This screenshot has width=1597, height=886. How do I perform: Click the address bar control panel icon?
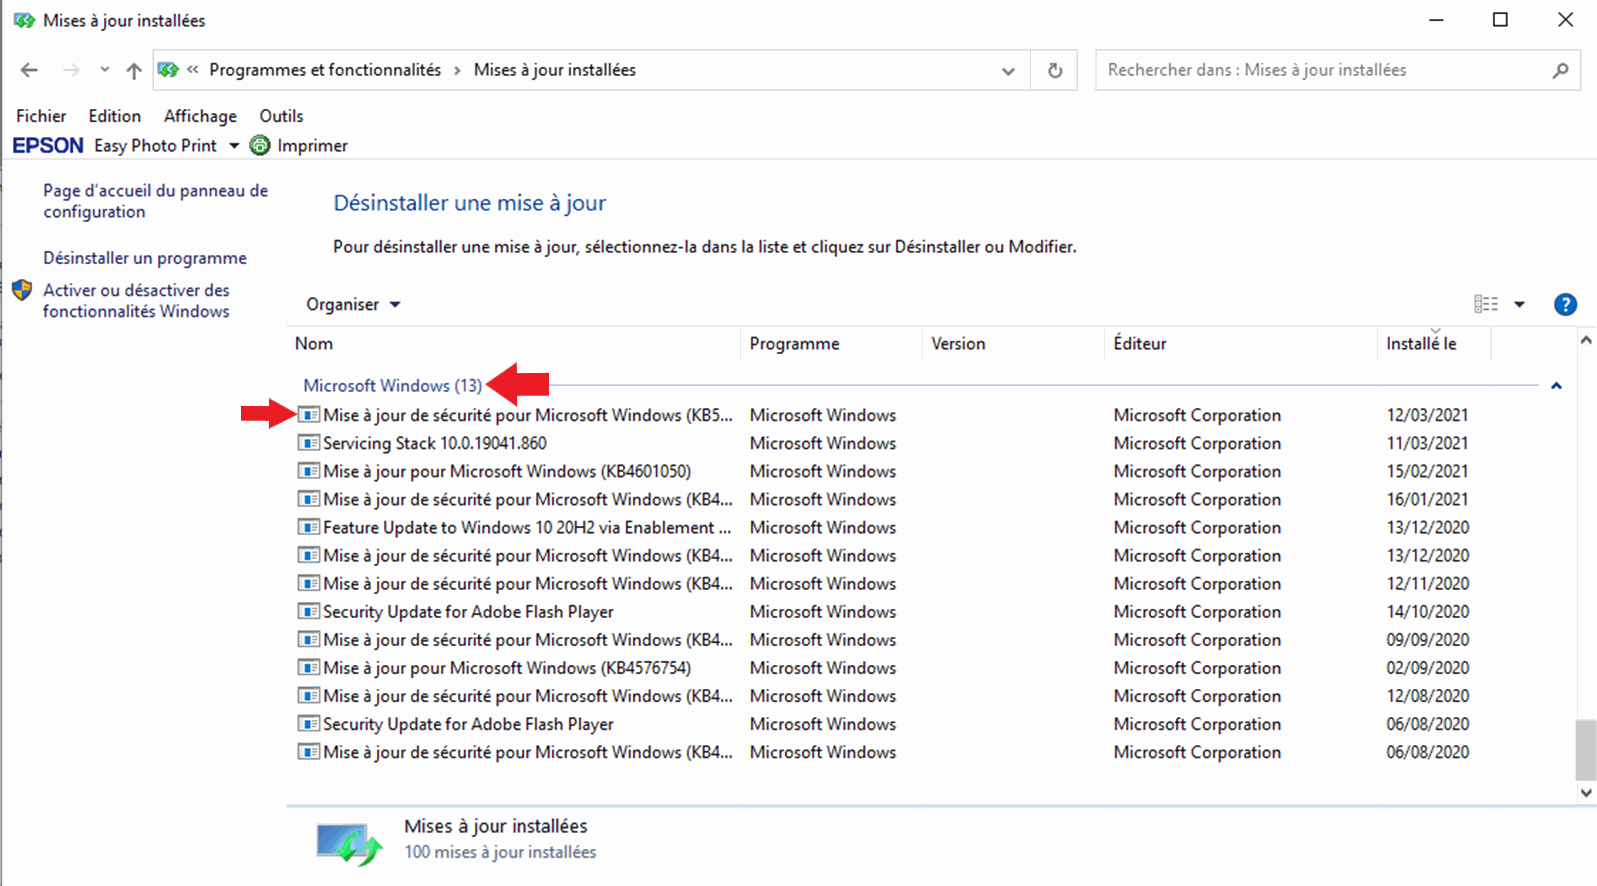click(168, 70)
